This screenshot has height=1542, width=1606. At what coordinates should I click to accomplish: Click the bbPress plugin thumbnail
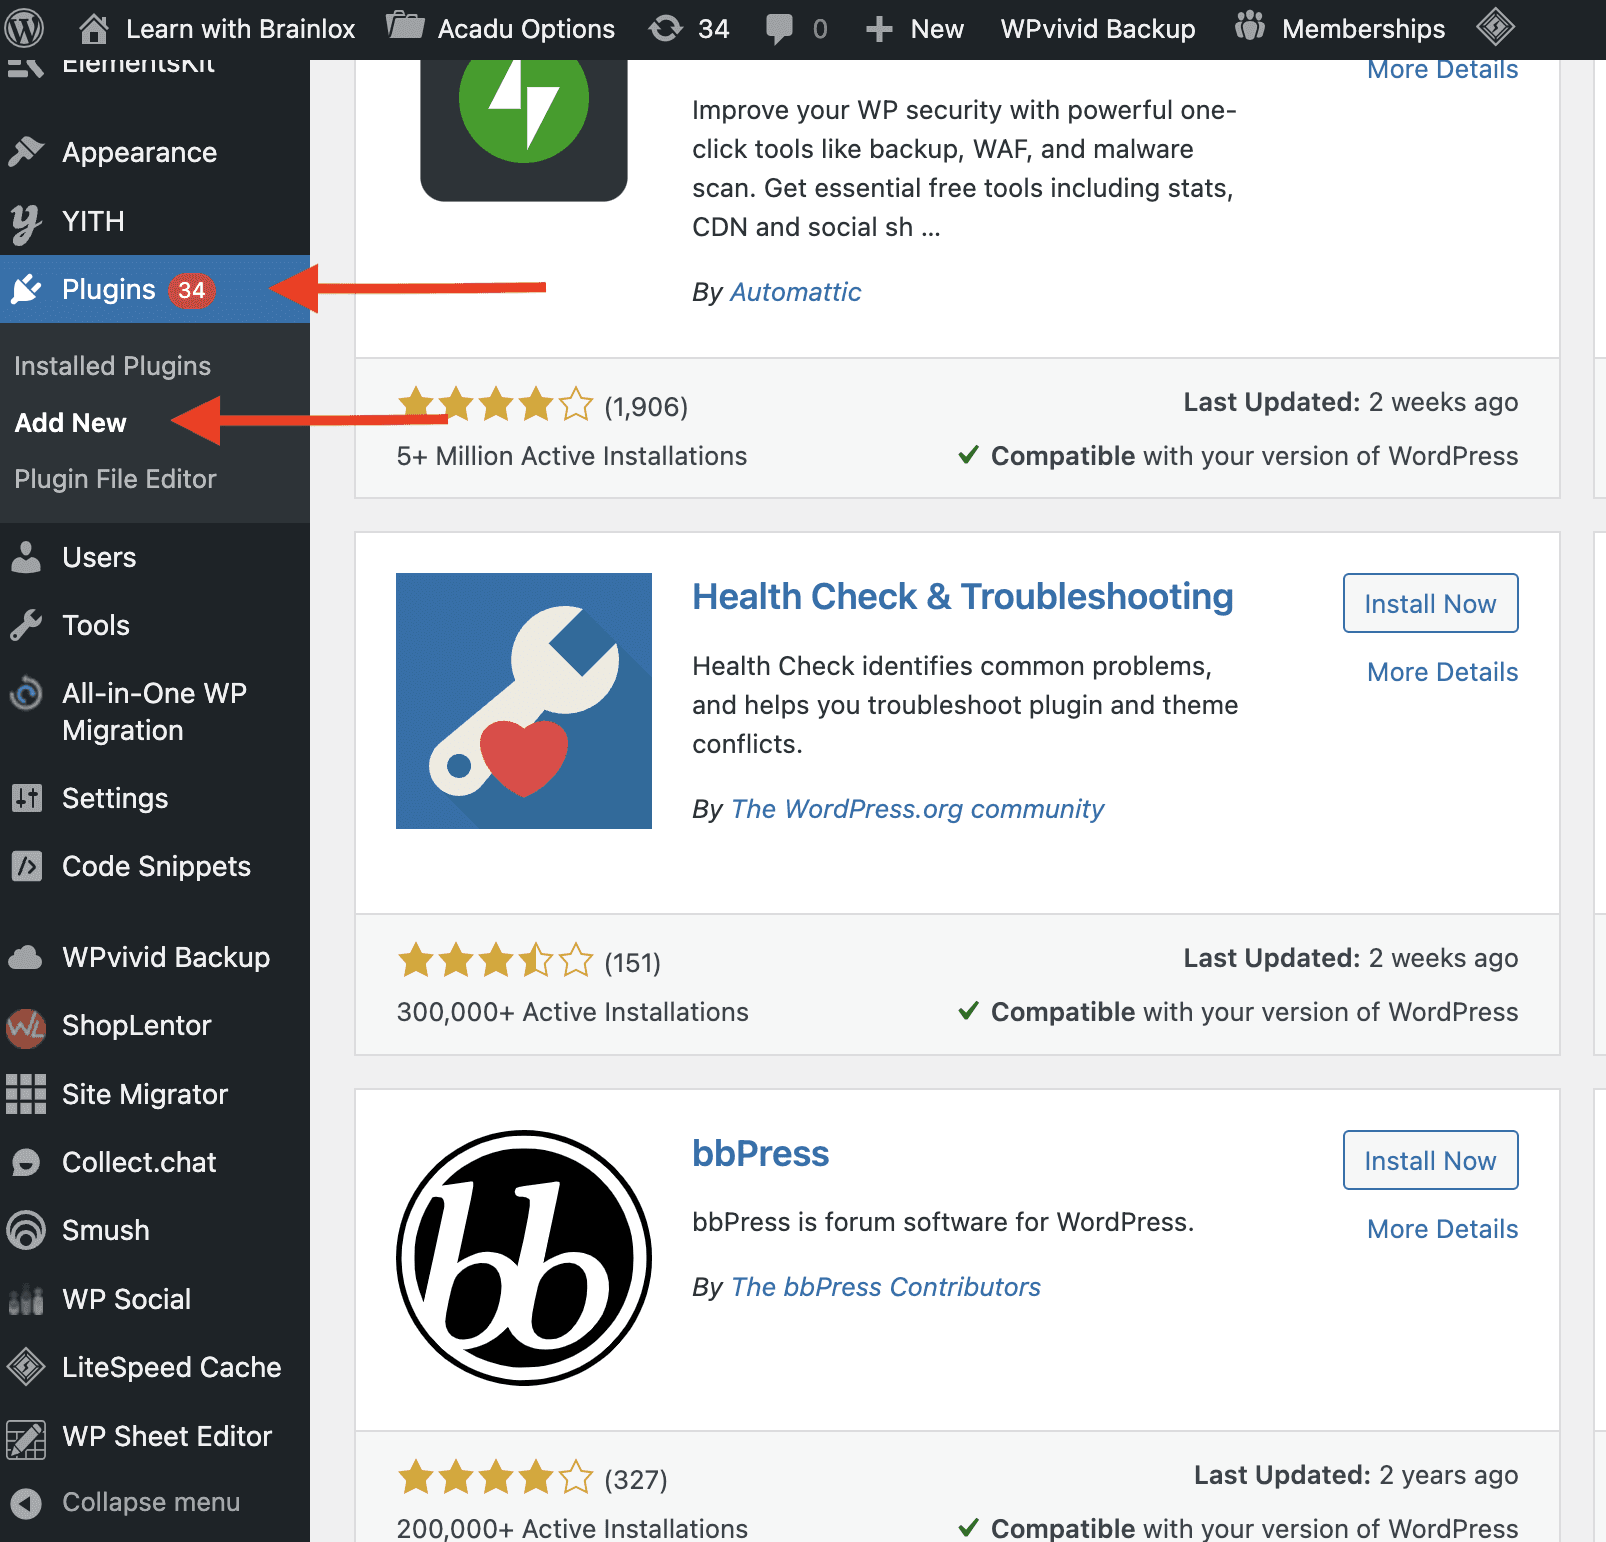pyautogui.click(x=523, y=1257)
